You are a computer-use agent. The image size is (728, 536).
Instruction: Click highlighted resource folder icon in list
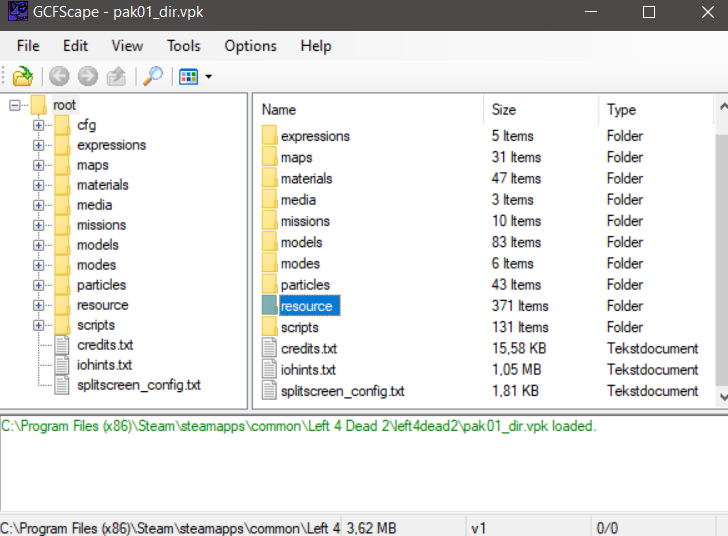click(269, 306)
